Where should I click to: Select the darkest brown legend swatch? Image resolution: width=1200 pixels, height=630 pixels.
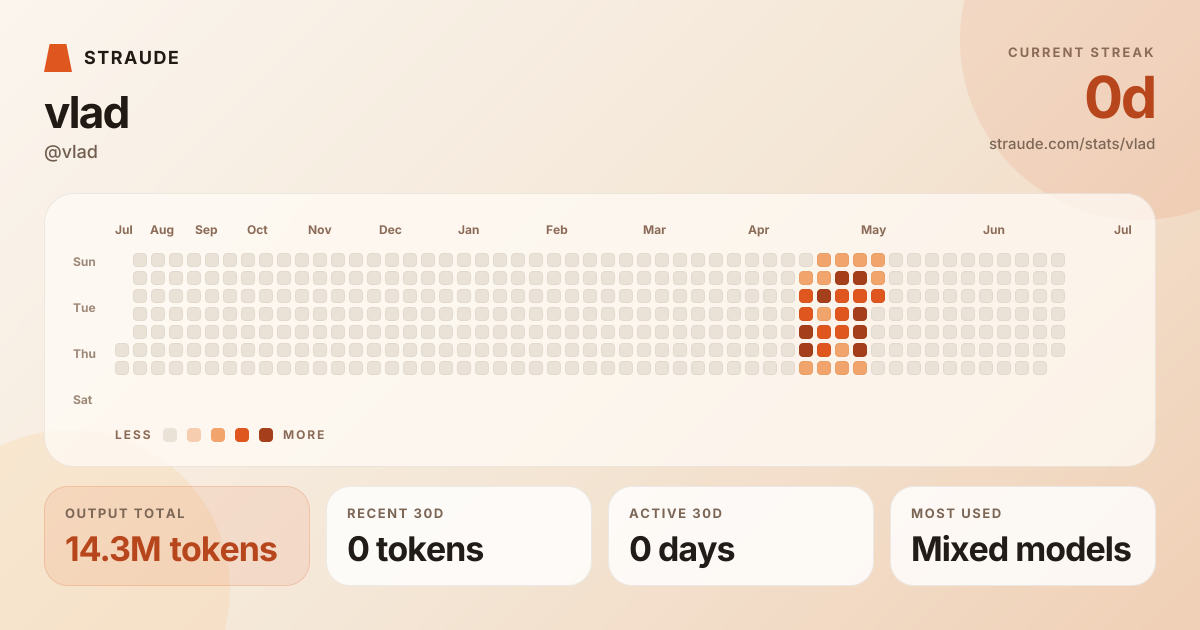click(266, 435)
